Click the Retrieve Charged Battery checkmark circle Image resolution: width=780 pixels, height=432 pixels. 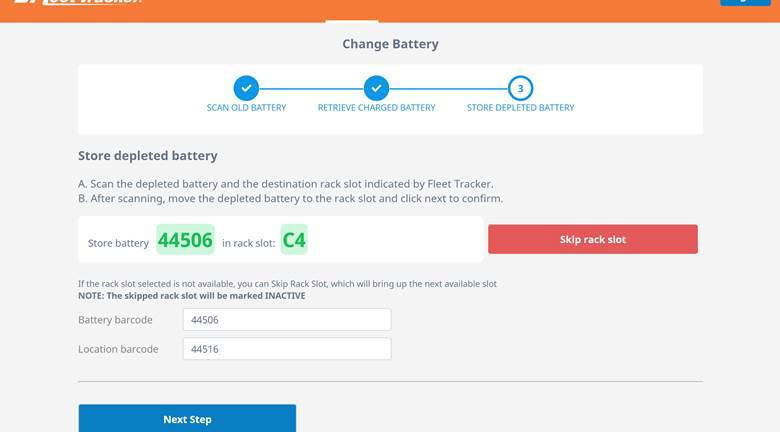coord(376,87)
